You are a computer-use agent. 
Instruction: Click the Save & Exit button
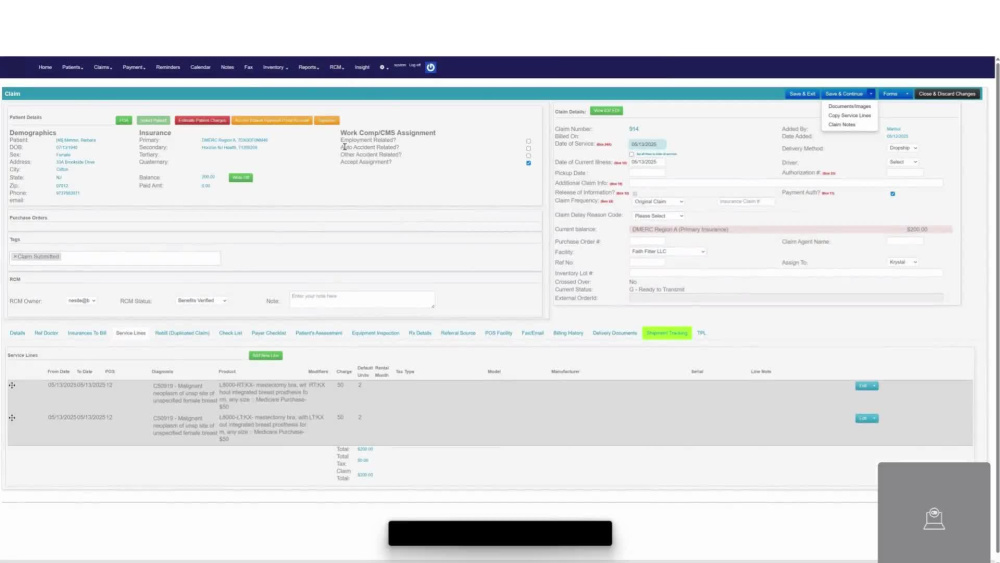[802, 94]
